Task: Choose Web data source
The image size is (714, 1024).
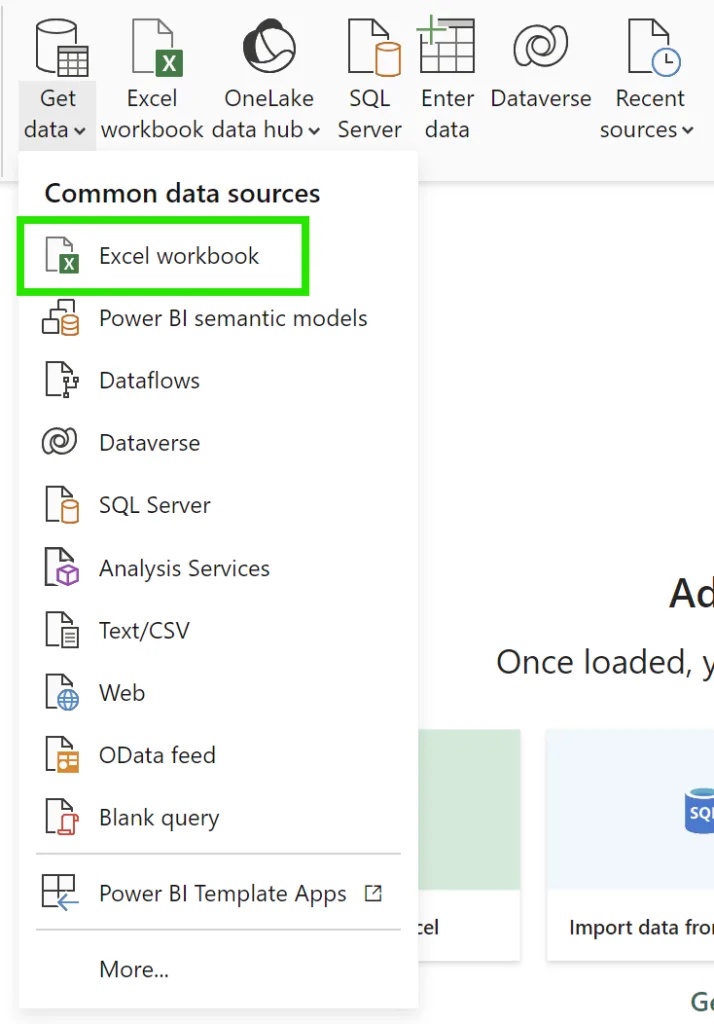Action: point(218,693)
